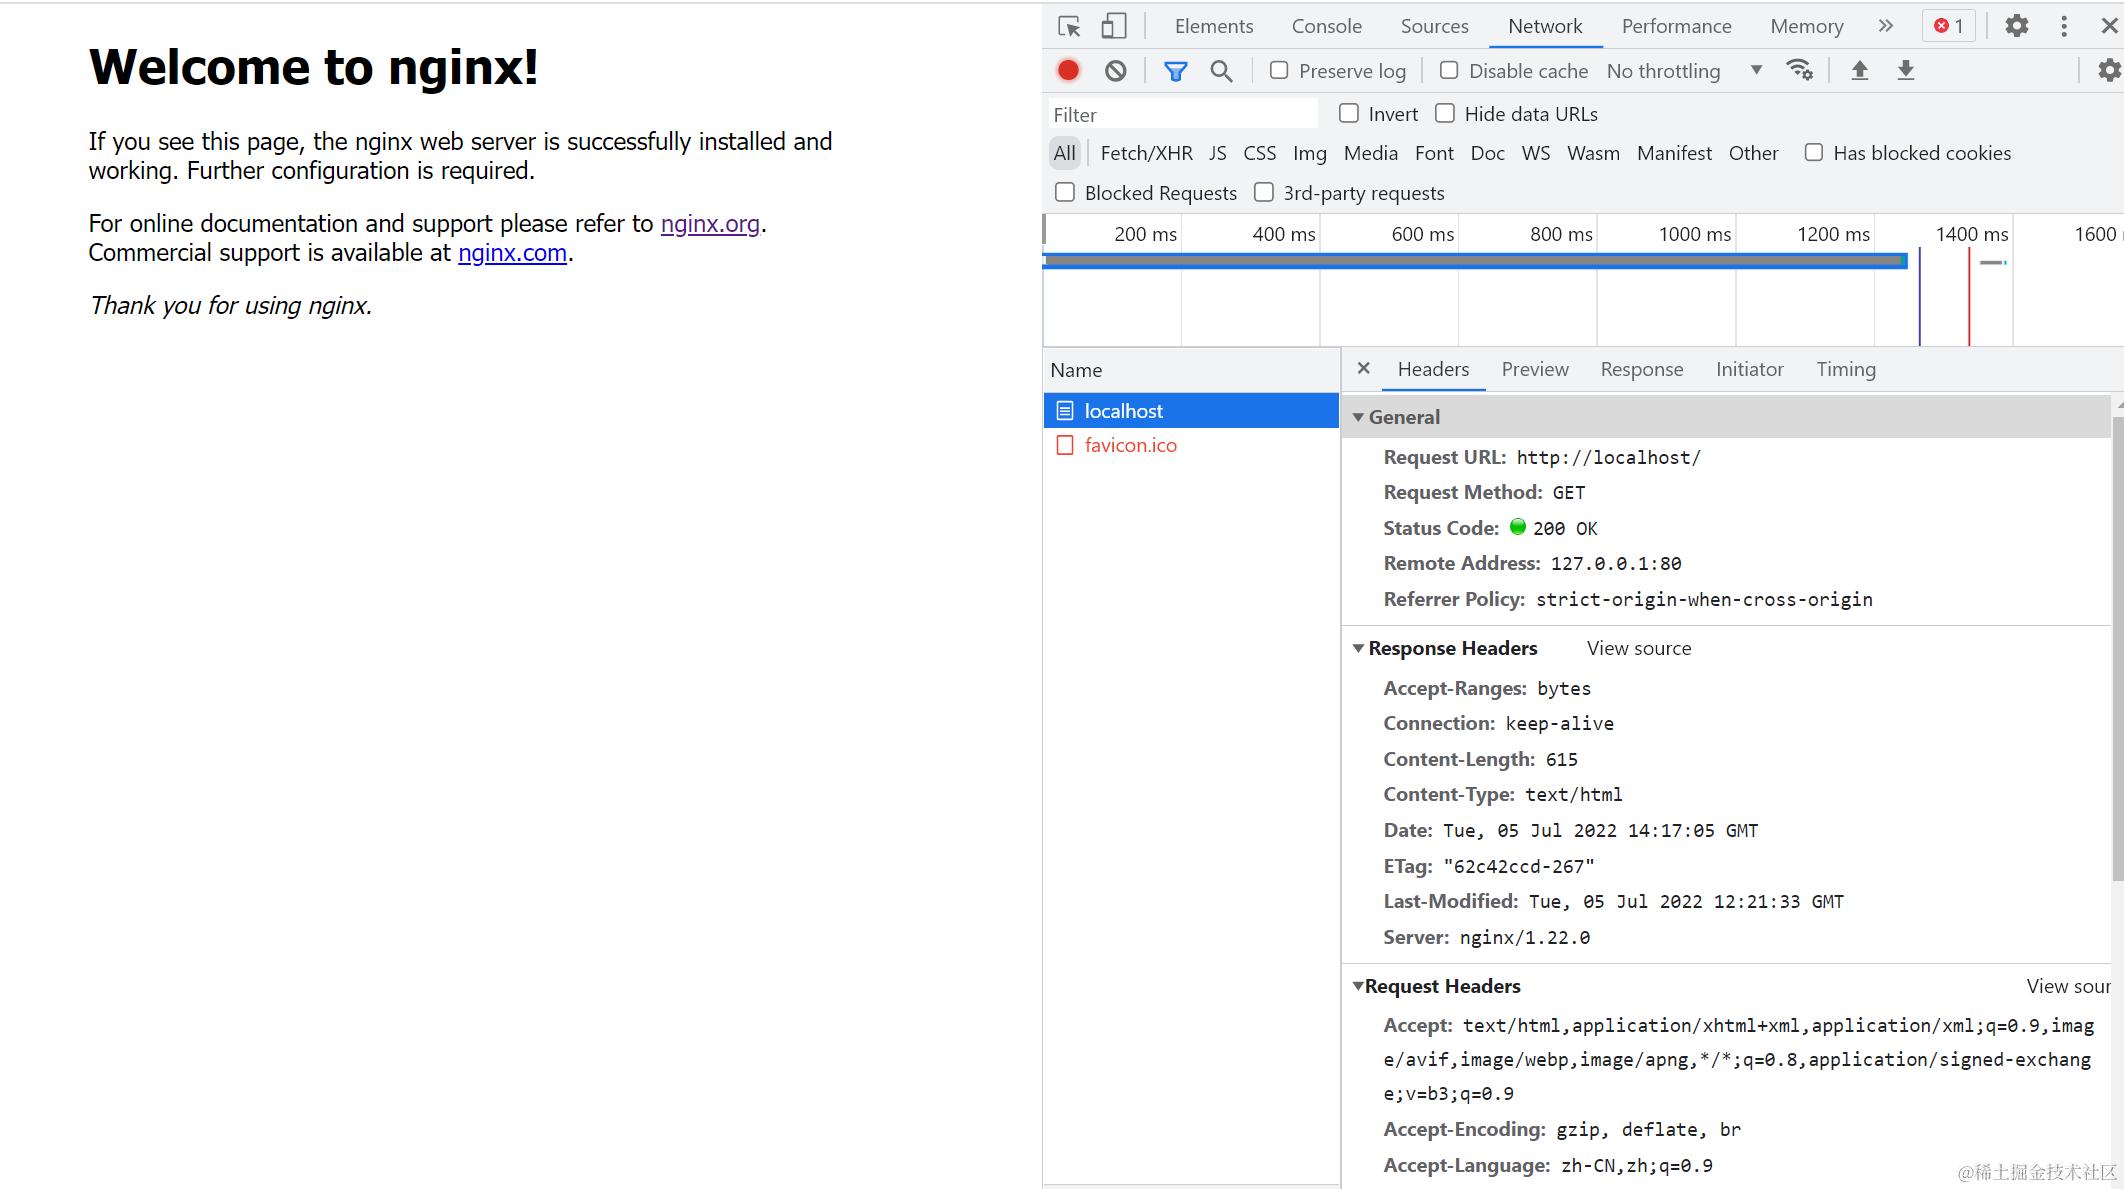Open the Timing tab for the request
This screenshot has width=2124, height=1189.
pyautogui.click(x=1845, y=369)
